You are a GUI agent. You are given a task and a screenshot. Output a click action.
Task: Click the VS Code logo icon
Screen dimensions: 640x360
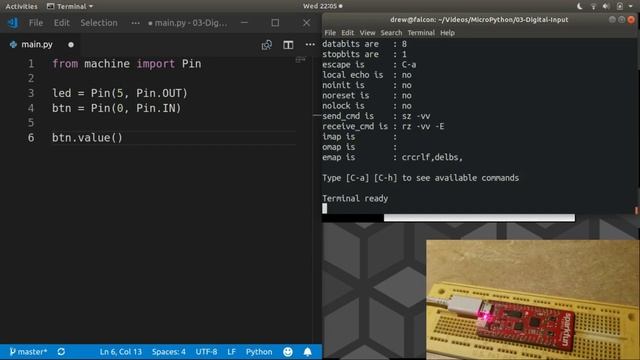pyautogui.click(x=13, y=23)
